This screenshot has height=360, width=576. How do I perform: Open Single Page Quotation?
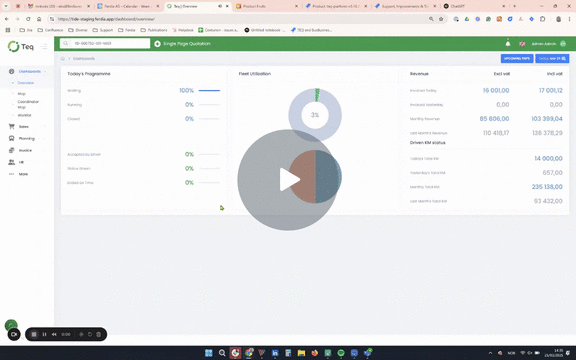[187, 44]
